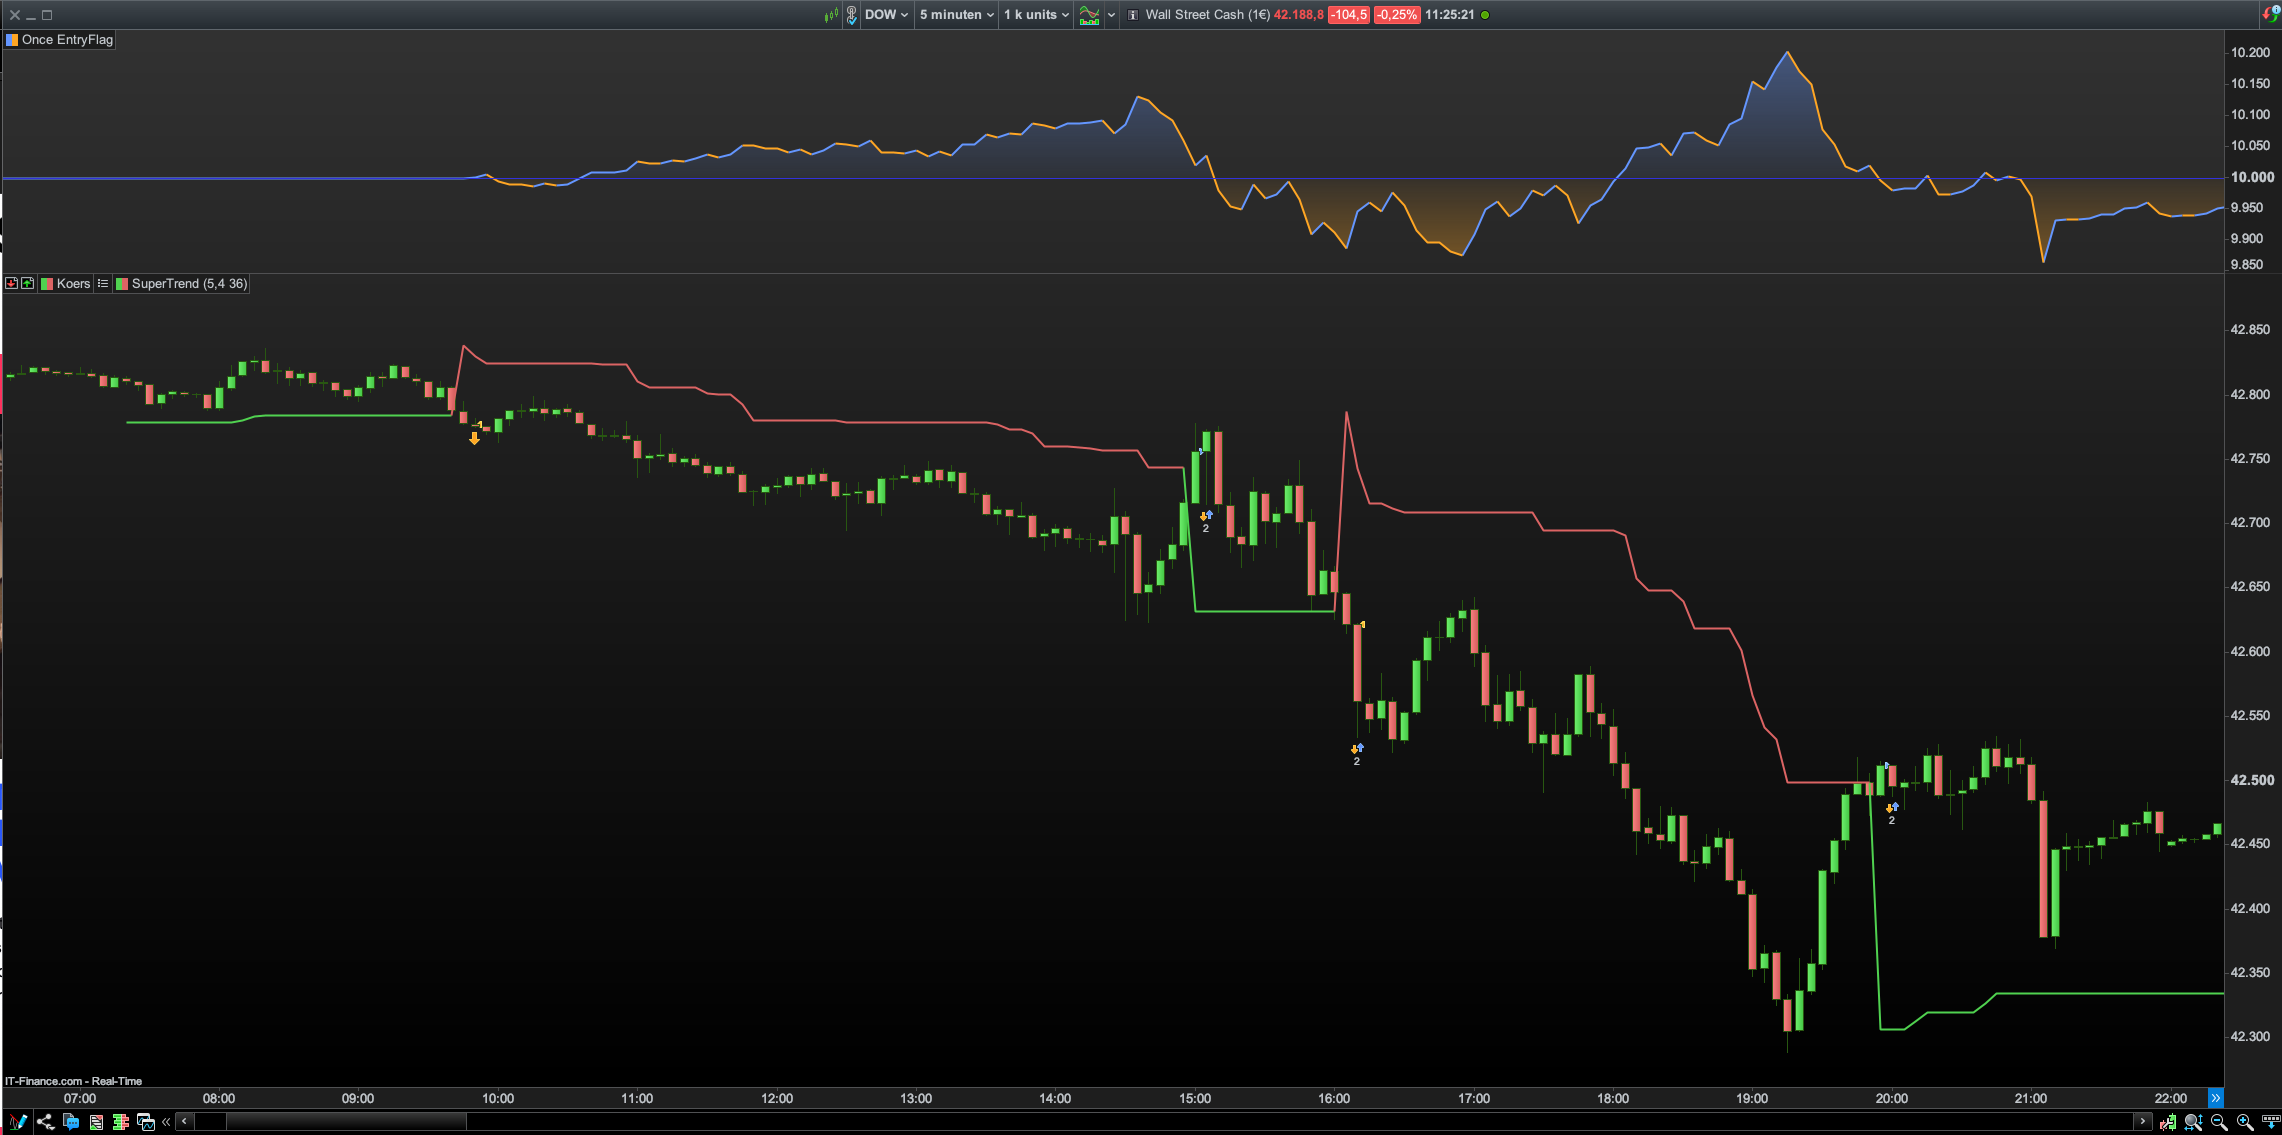Open the order book ladder icon
This screenshot has height=1135, width=2282.
click(121, 1122)
